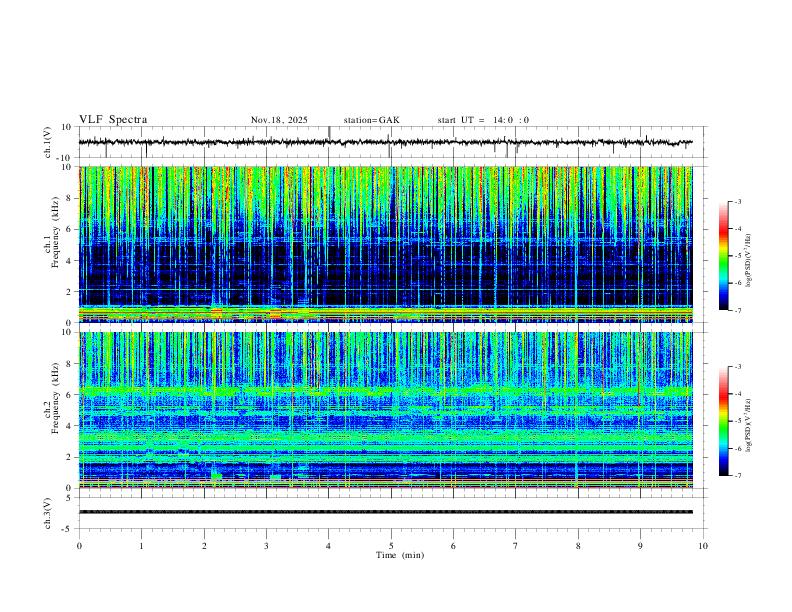Click time axis tick label "8"
The image size is (792, 612).
click(x=578, y=546)
